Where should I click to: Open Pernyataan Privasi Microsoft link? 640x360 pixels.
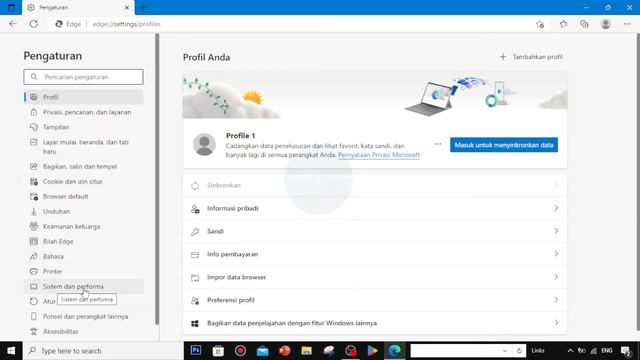379,155
